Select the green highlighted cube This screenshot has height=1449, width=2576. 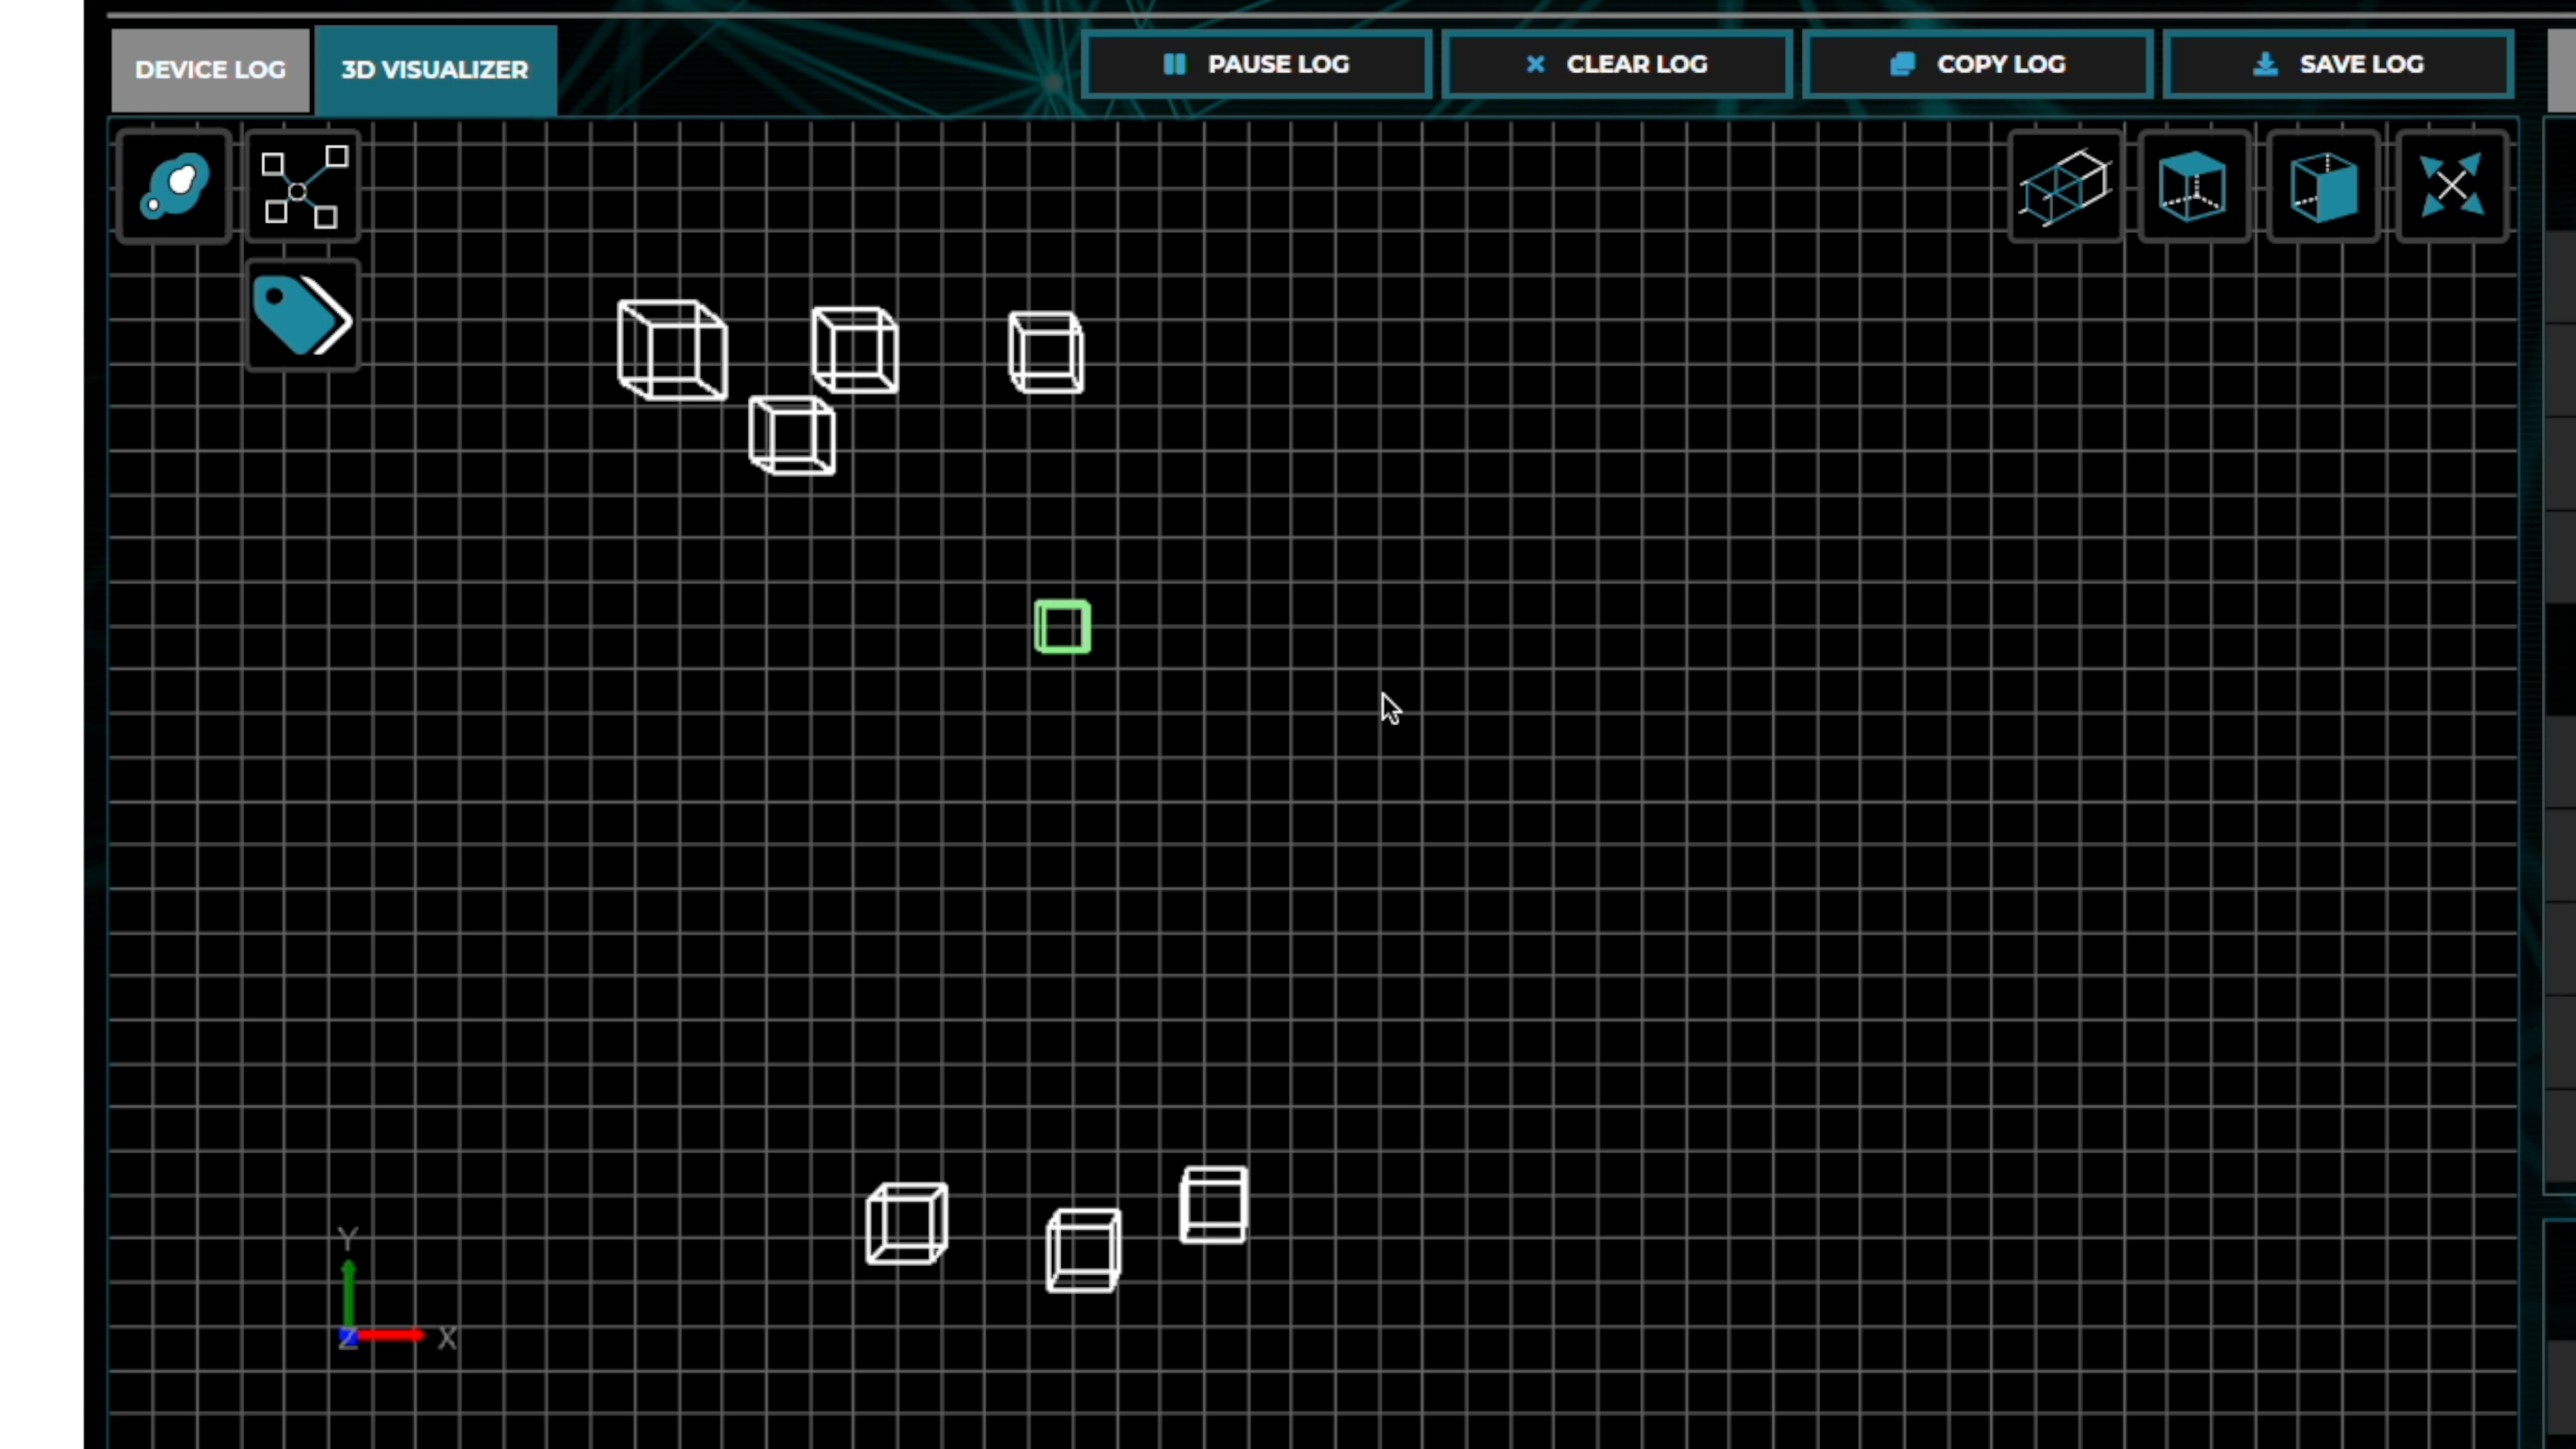pos(1062,627)
